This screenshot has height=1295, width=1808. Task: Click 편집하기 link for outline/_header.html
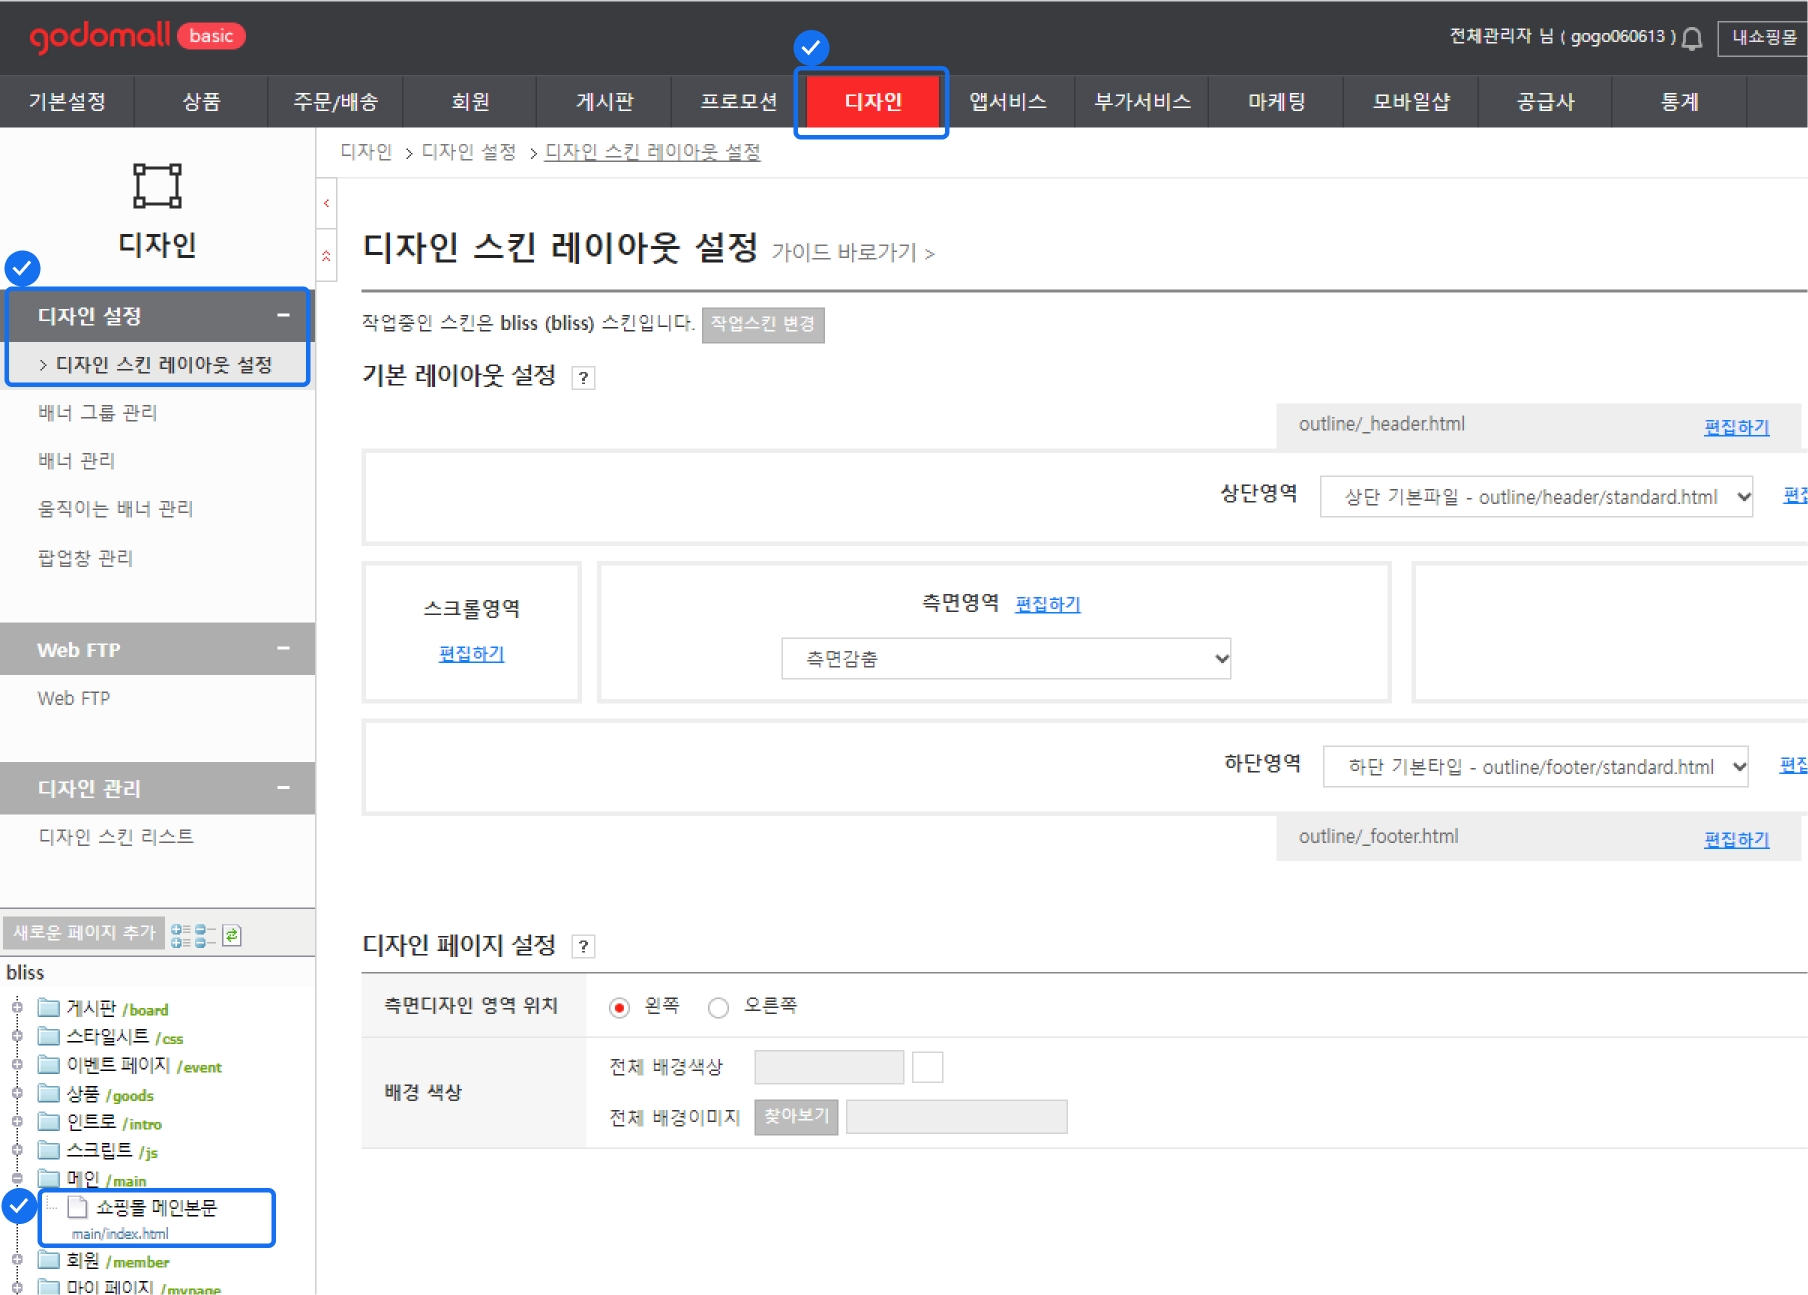(x=1736, y=427)
